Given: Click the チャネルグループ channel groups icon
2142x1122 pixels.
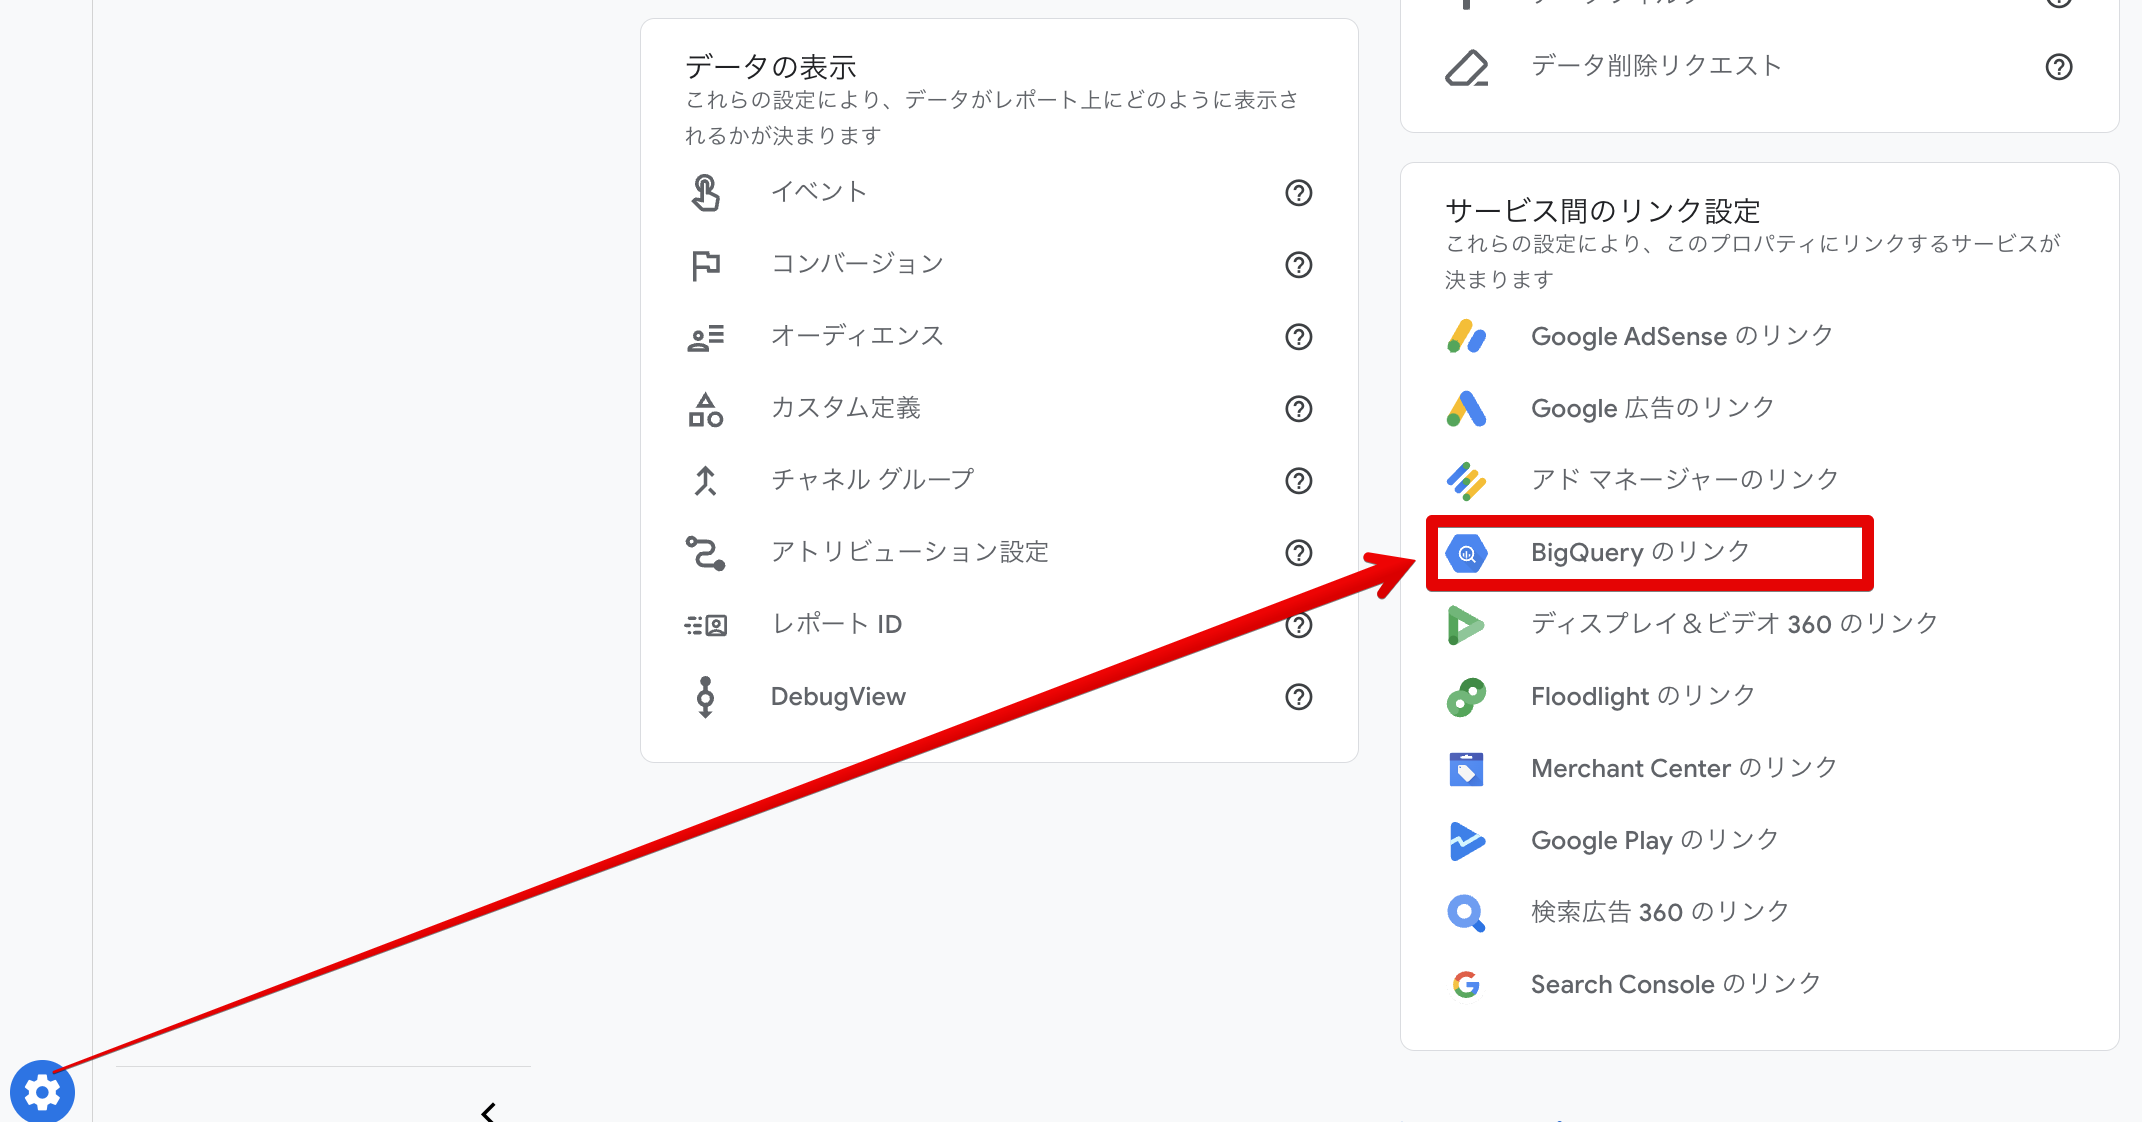Looking at the screenshot, I should [x=706, y=481].
